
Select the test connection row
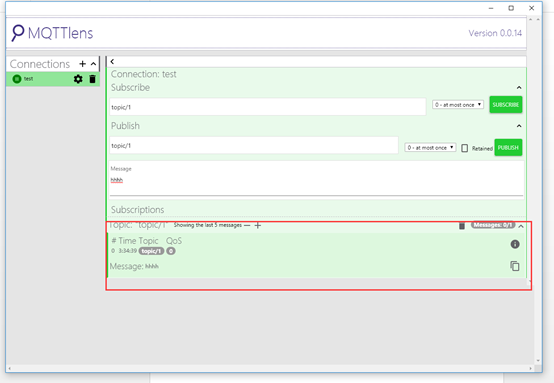coord(53,79)
